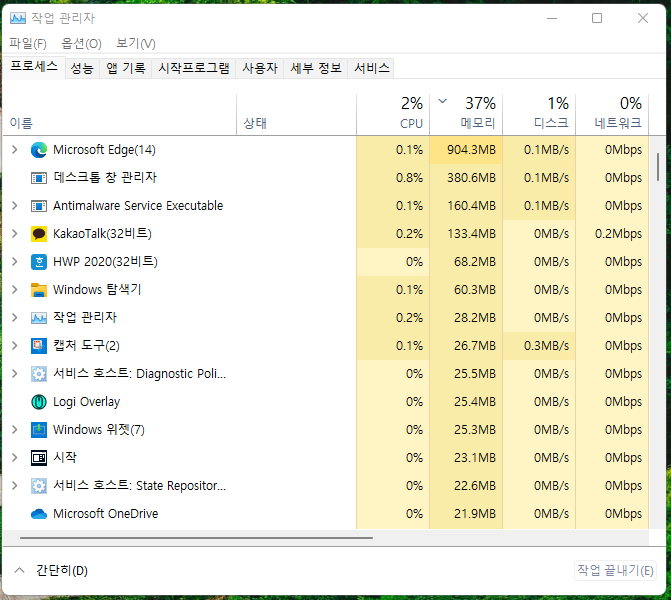Sort by the 상태 column header
This screenshot has width=671, height=600.
pos(296,114)
